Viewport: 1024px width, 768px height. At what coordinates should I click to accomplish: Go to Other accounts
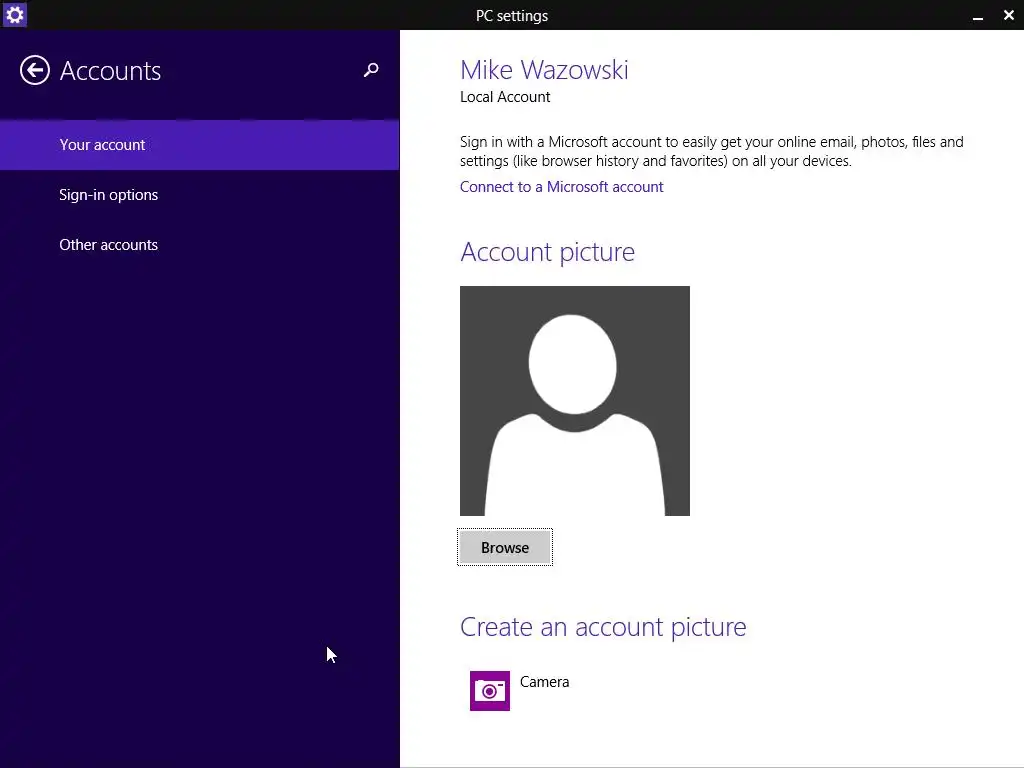(x=199, y=244)
